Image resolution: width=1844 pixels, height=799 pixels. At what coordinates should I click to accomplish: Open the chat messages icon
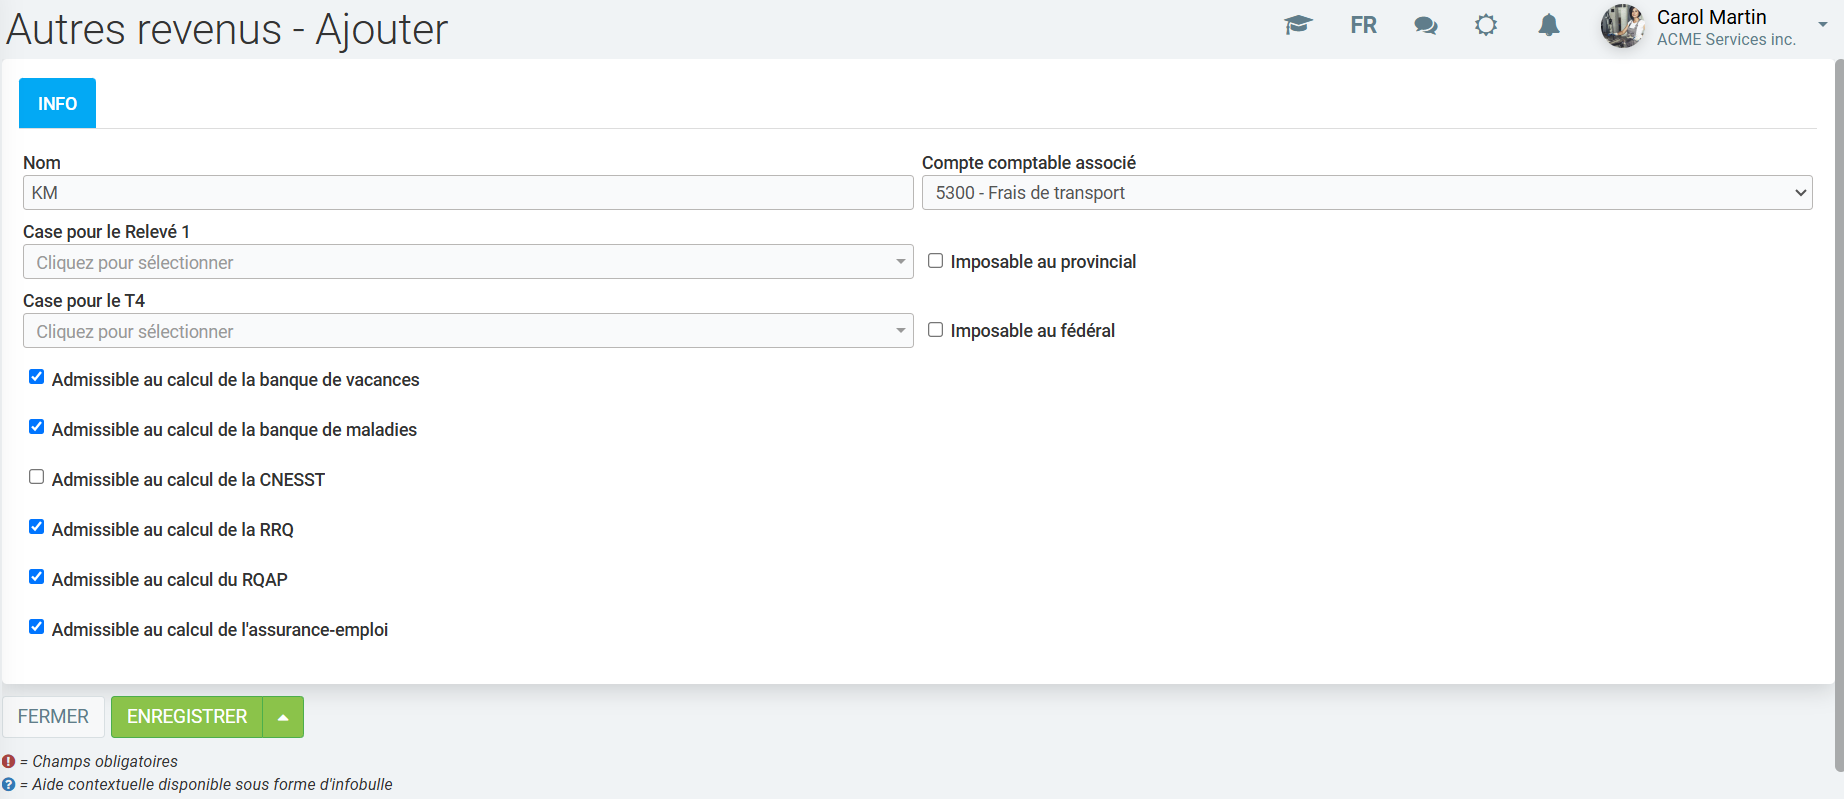pos(1425,26)
